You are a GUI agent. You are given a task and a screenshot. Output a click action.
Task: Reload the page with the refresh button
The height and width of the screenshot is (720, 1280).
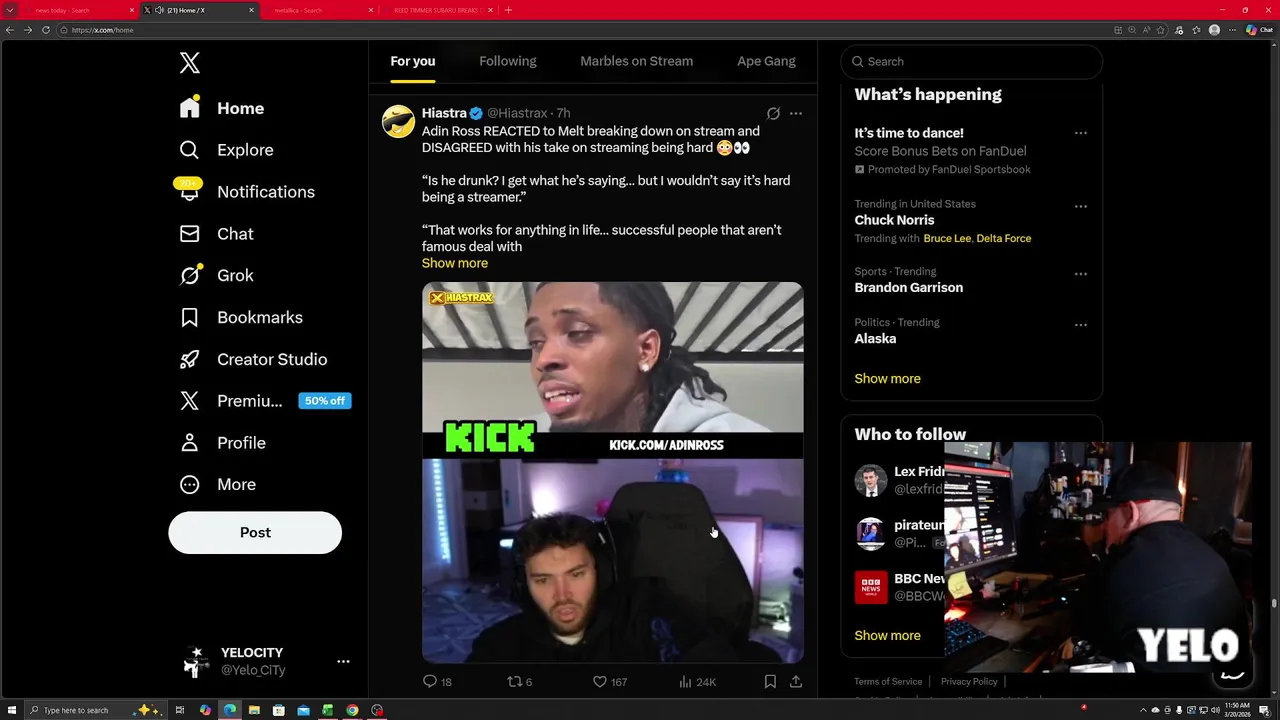pos(46,30)
